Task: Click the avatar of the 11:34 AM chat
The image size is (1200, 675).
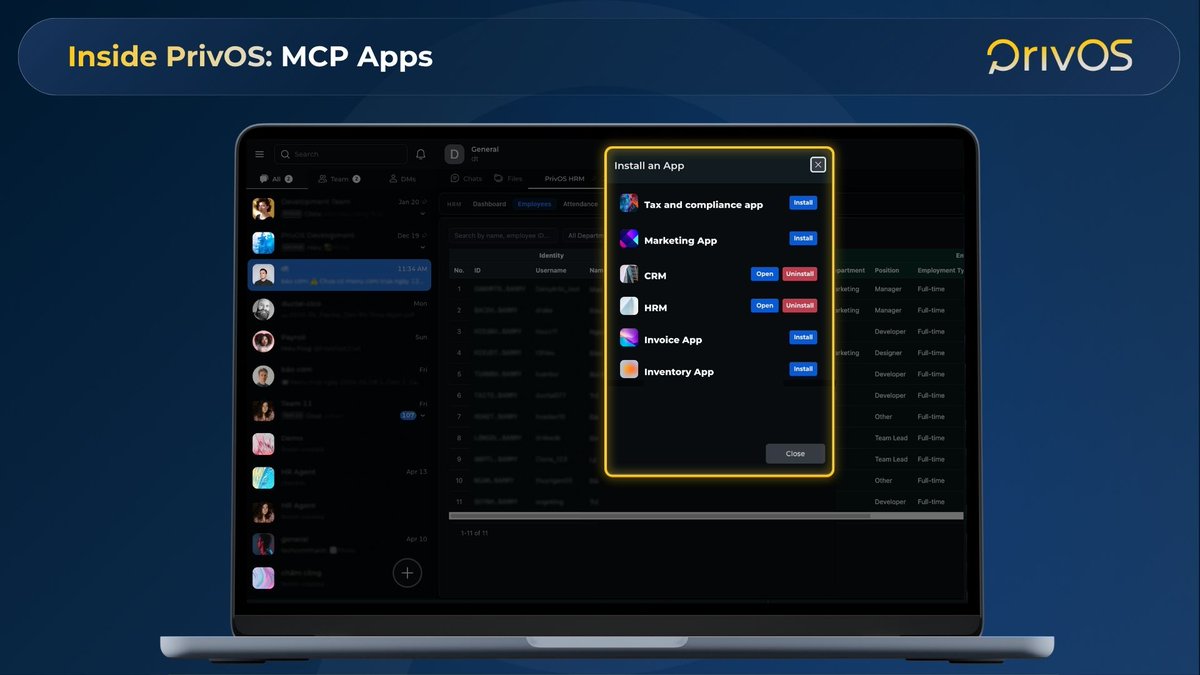Action: click(x=263, y=276)
